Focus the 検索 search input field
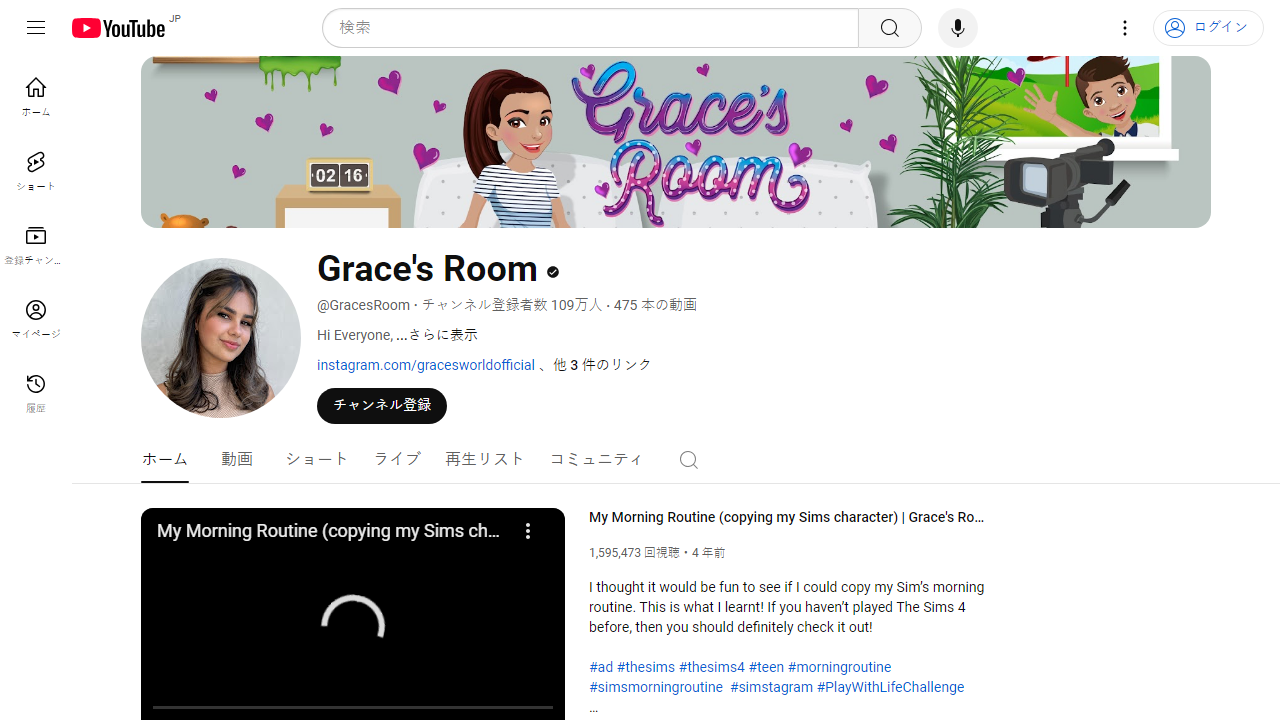This screenshot has width=1280, height=720. tap(590, 28)
